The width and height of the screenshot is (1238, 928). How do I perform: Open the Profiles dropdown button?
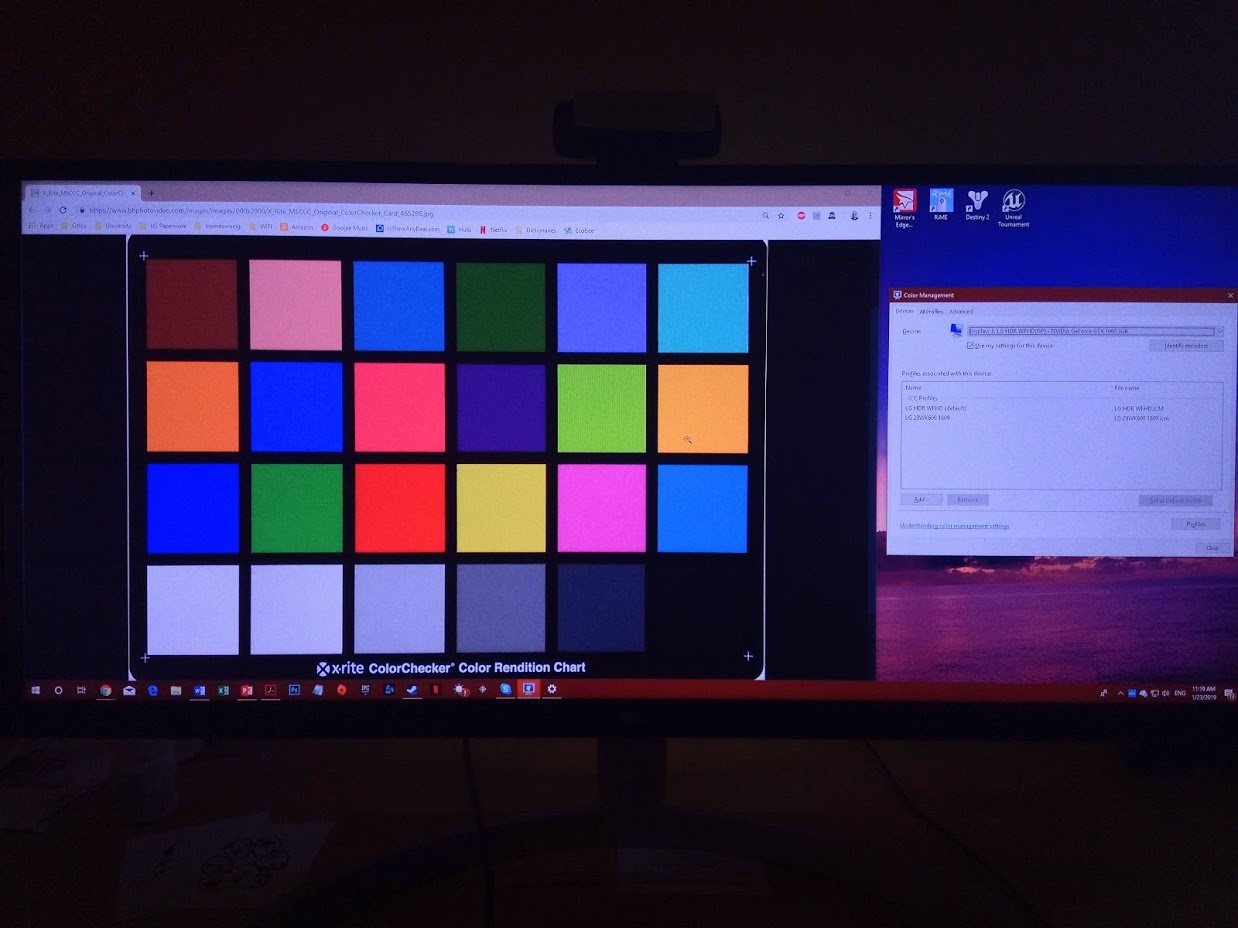coord(1195,524)
